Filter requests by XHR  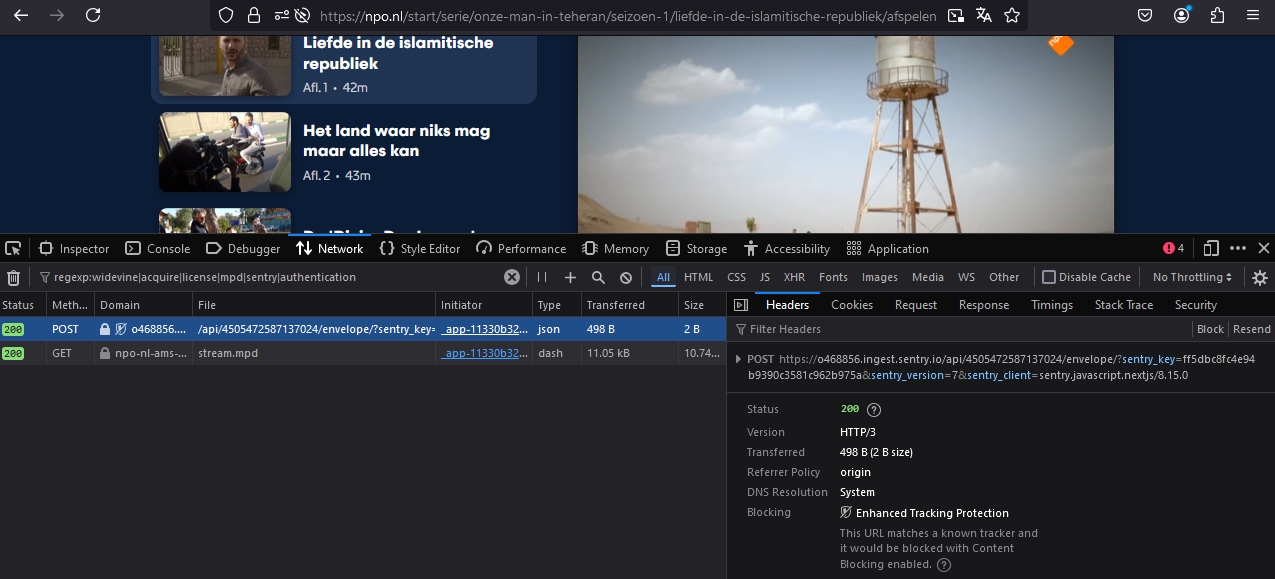794,277
